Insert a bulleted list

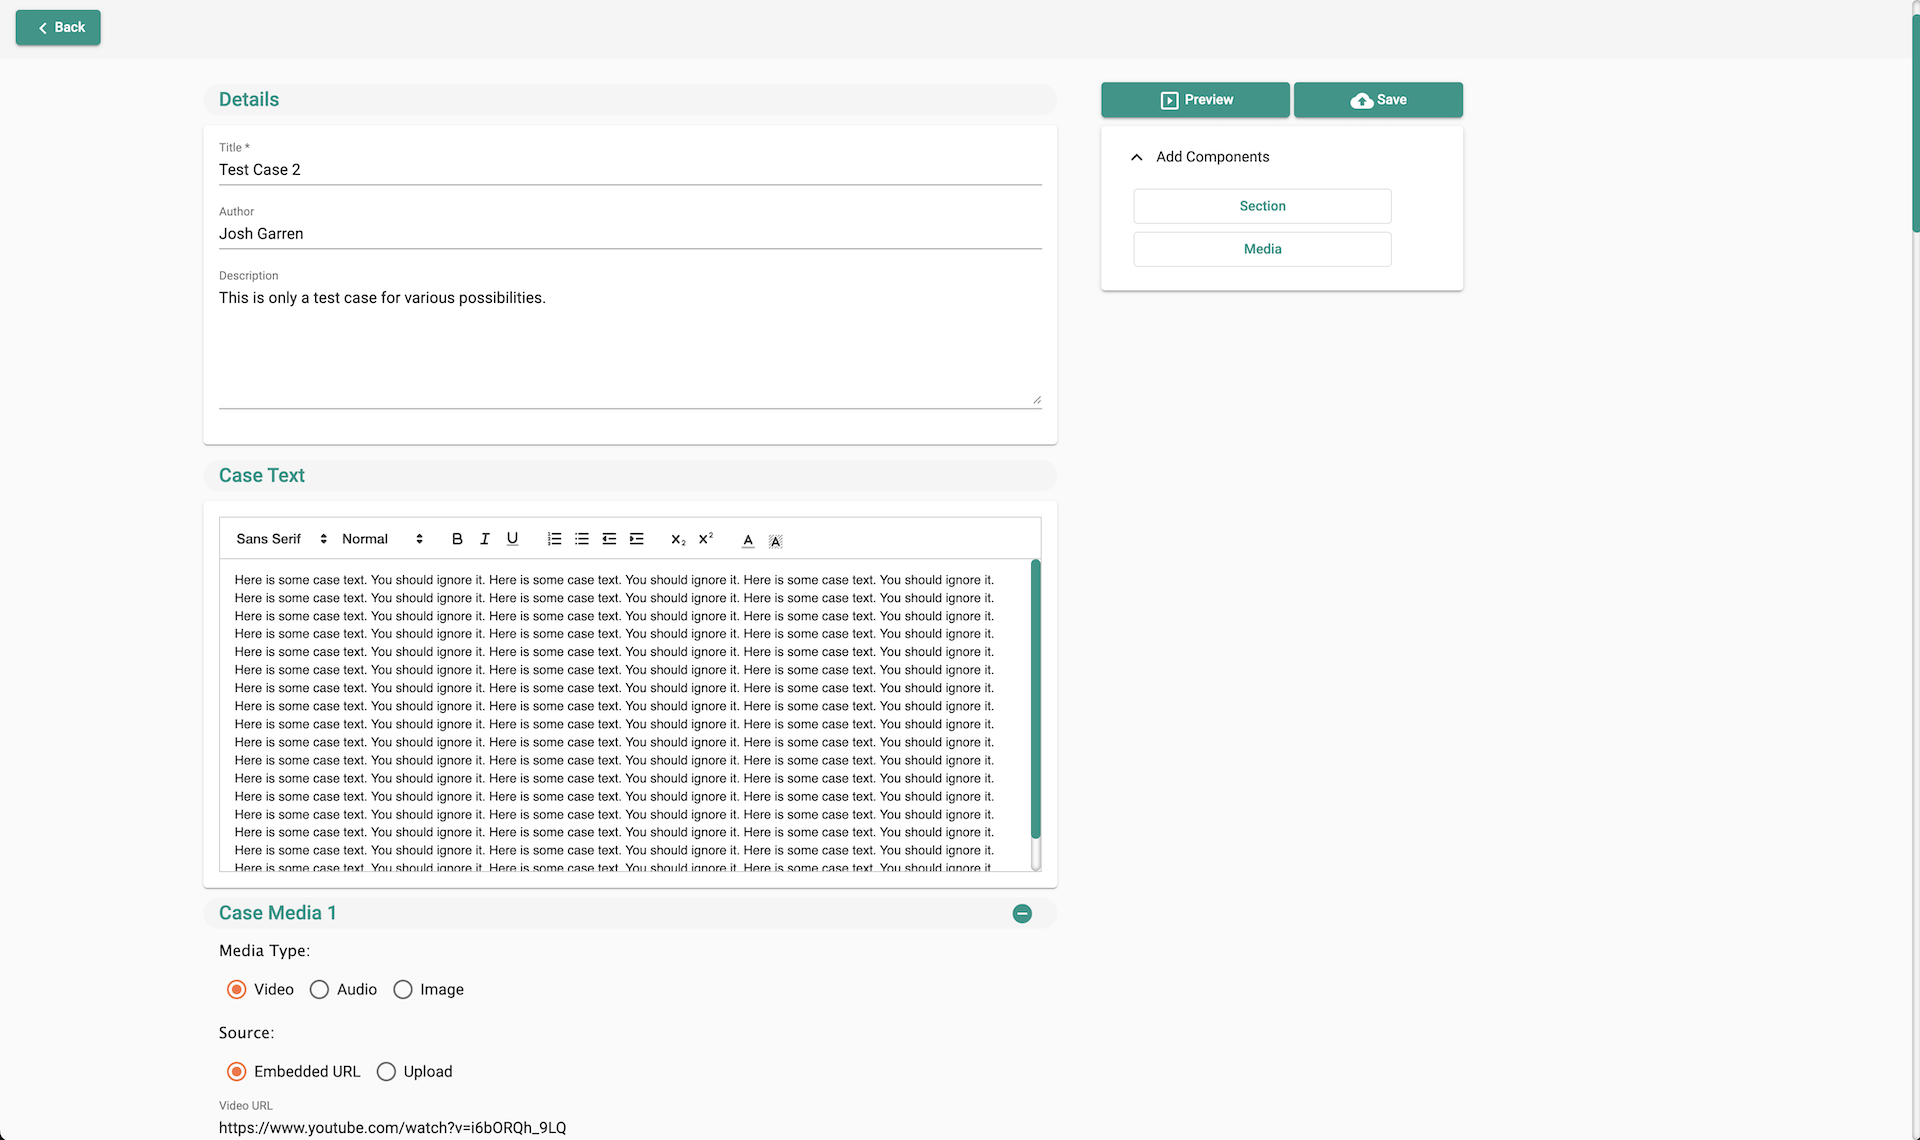pos(582,539)
